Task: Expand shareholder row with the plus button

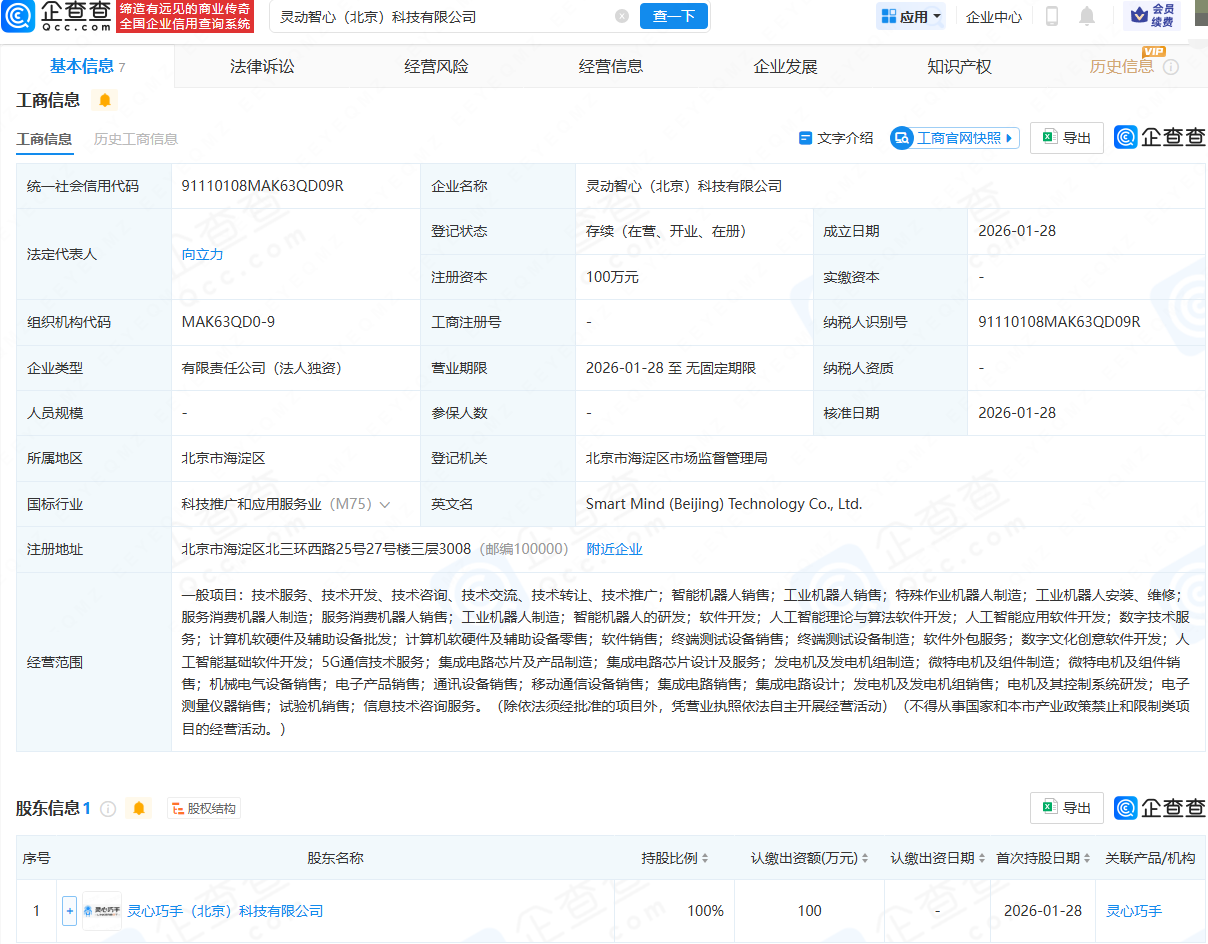Action: [x=68, y=910]
